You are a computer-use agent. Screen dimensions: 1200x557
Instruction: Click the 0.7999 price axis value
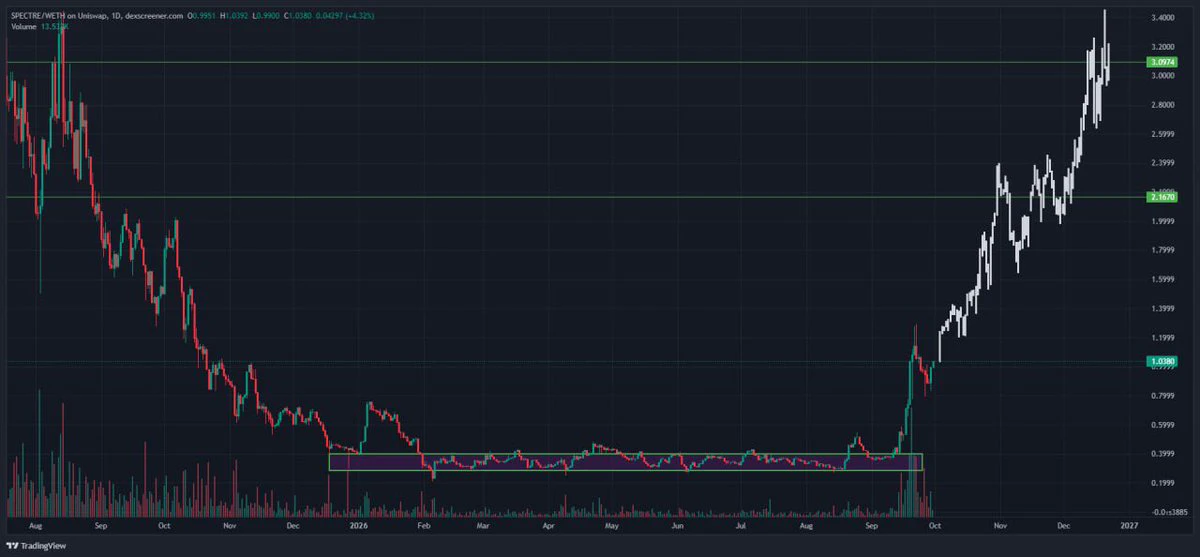coord(1163,395)
